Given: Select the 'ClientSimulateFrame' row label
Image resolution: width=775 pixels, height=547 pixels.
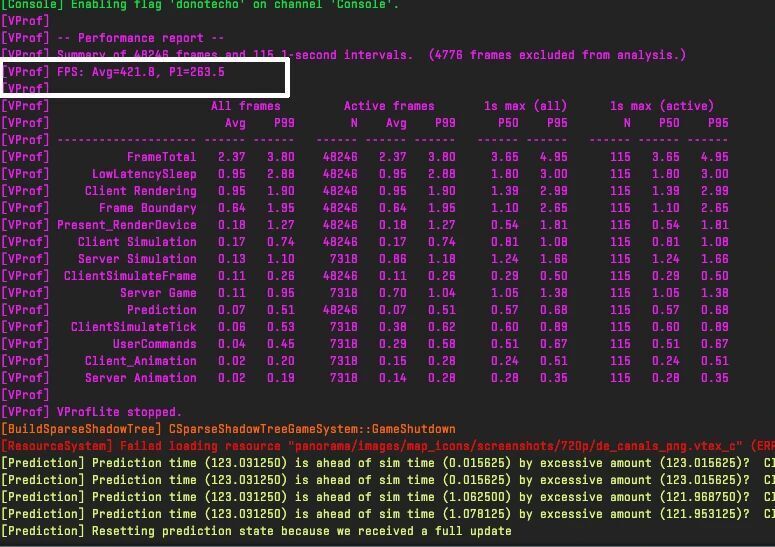Looking at the screenshot, I should point(130,276).
